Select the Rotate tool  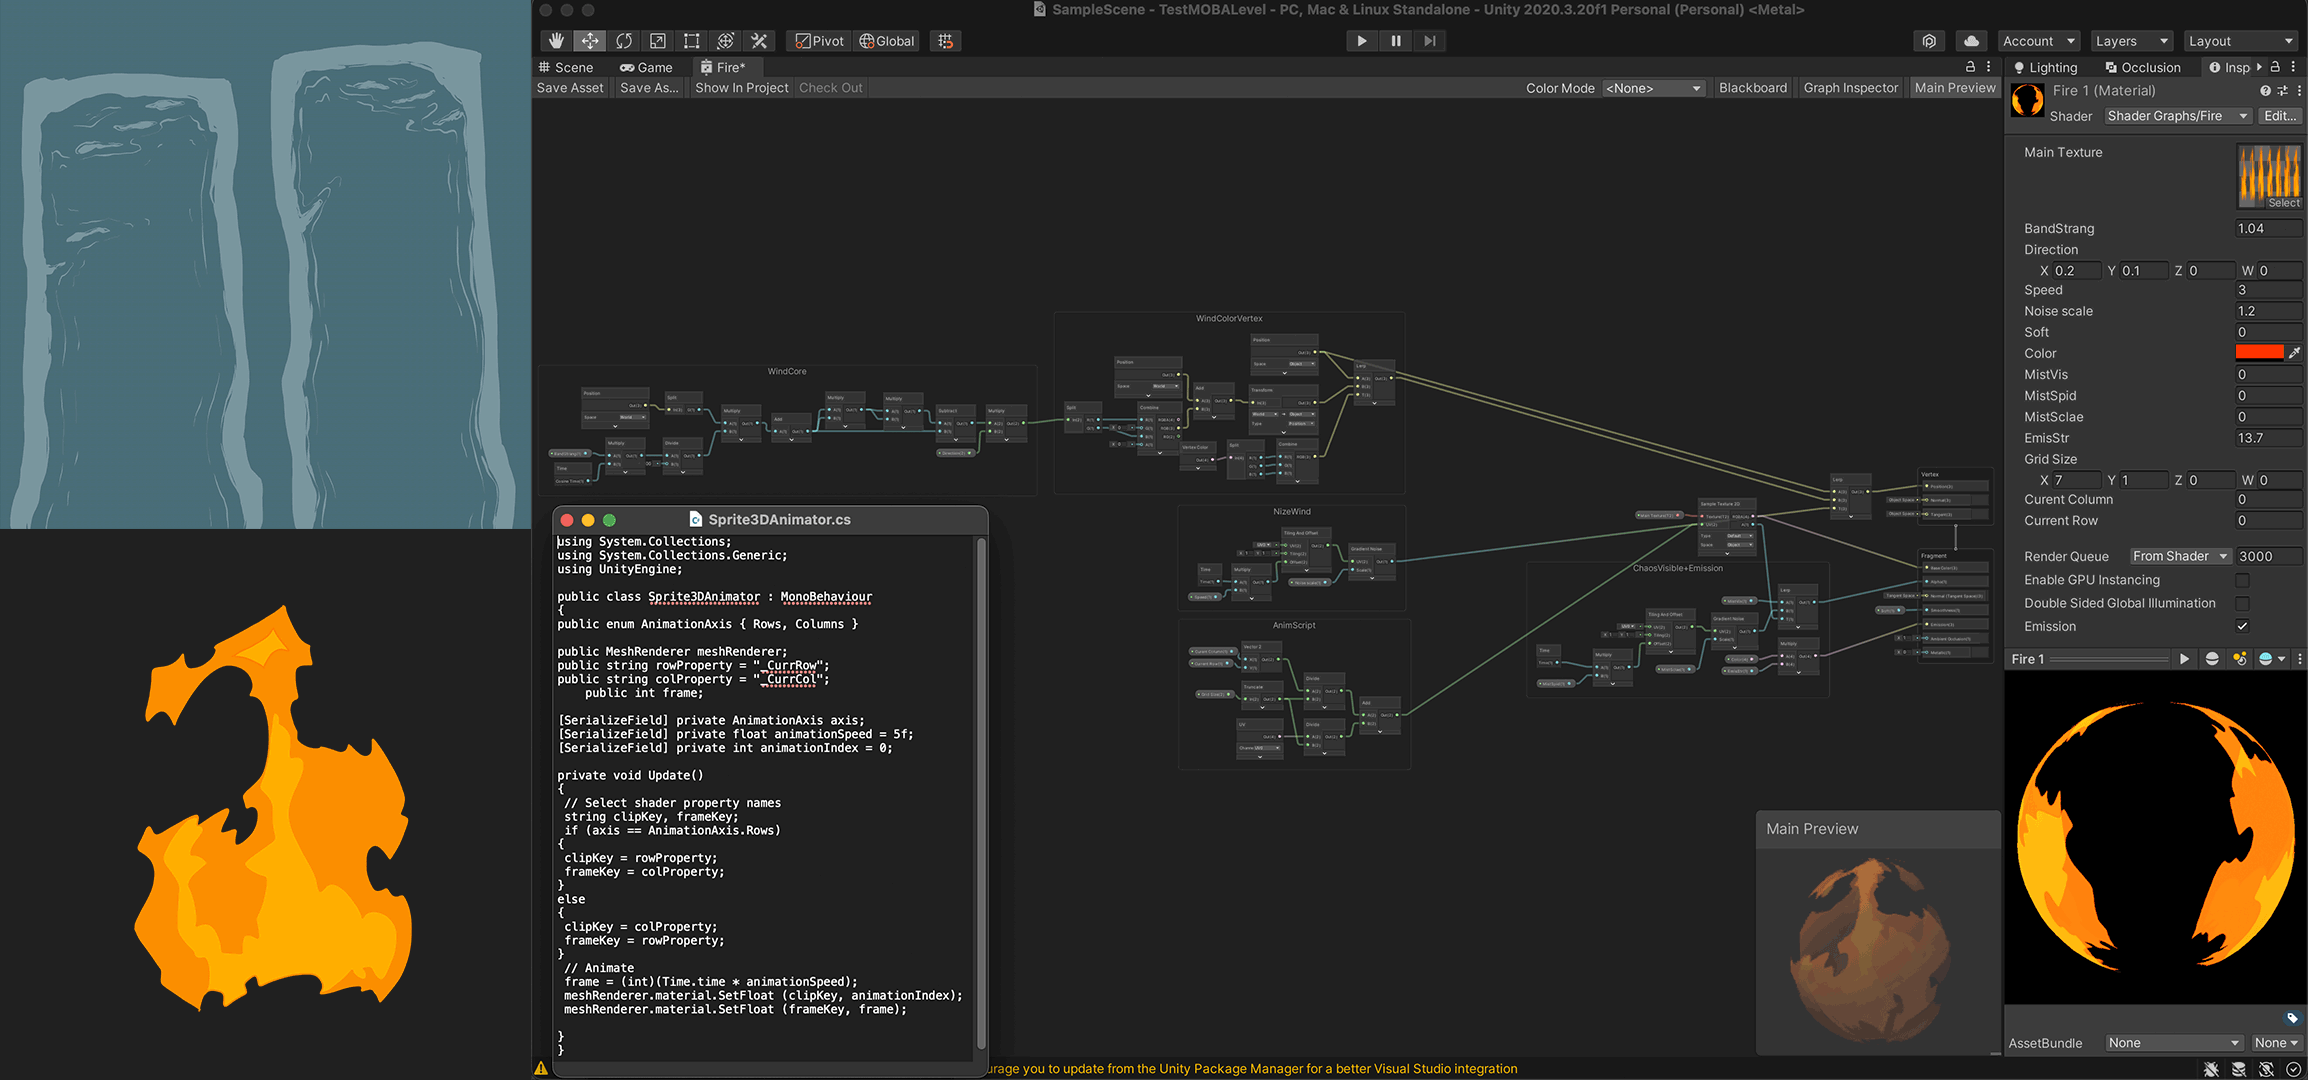pos(624,41)
